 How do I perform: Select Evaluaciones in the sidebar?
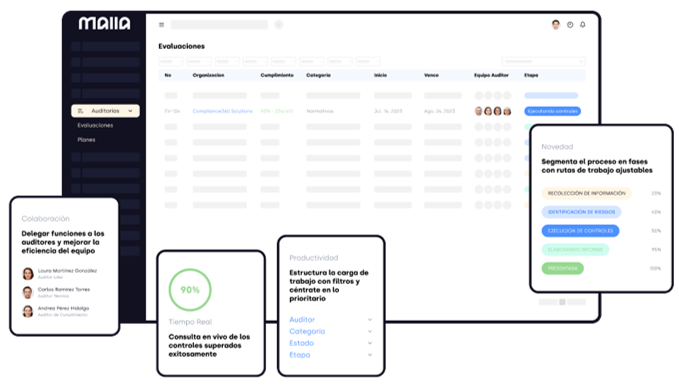(95, 126)
